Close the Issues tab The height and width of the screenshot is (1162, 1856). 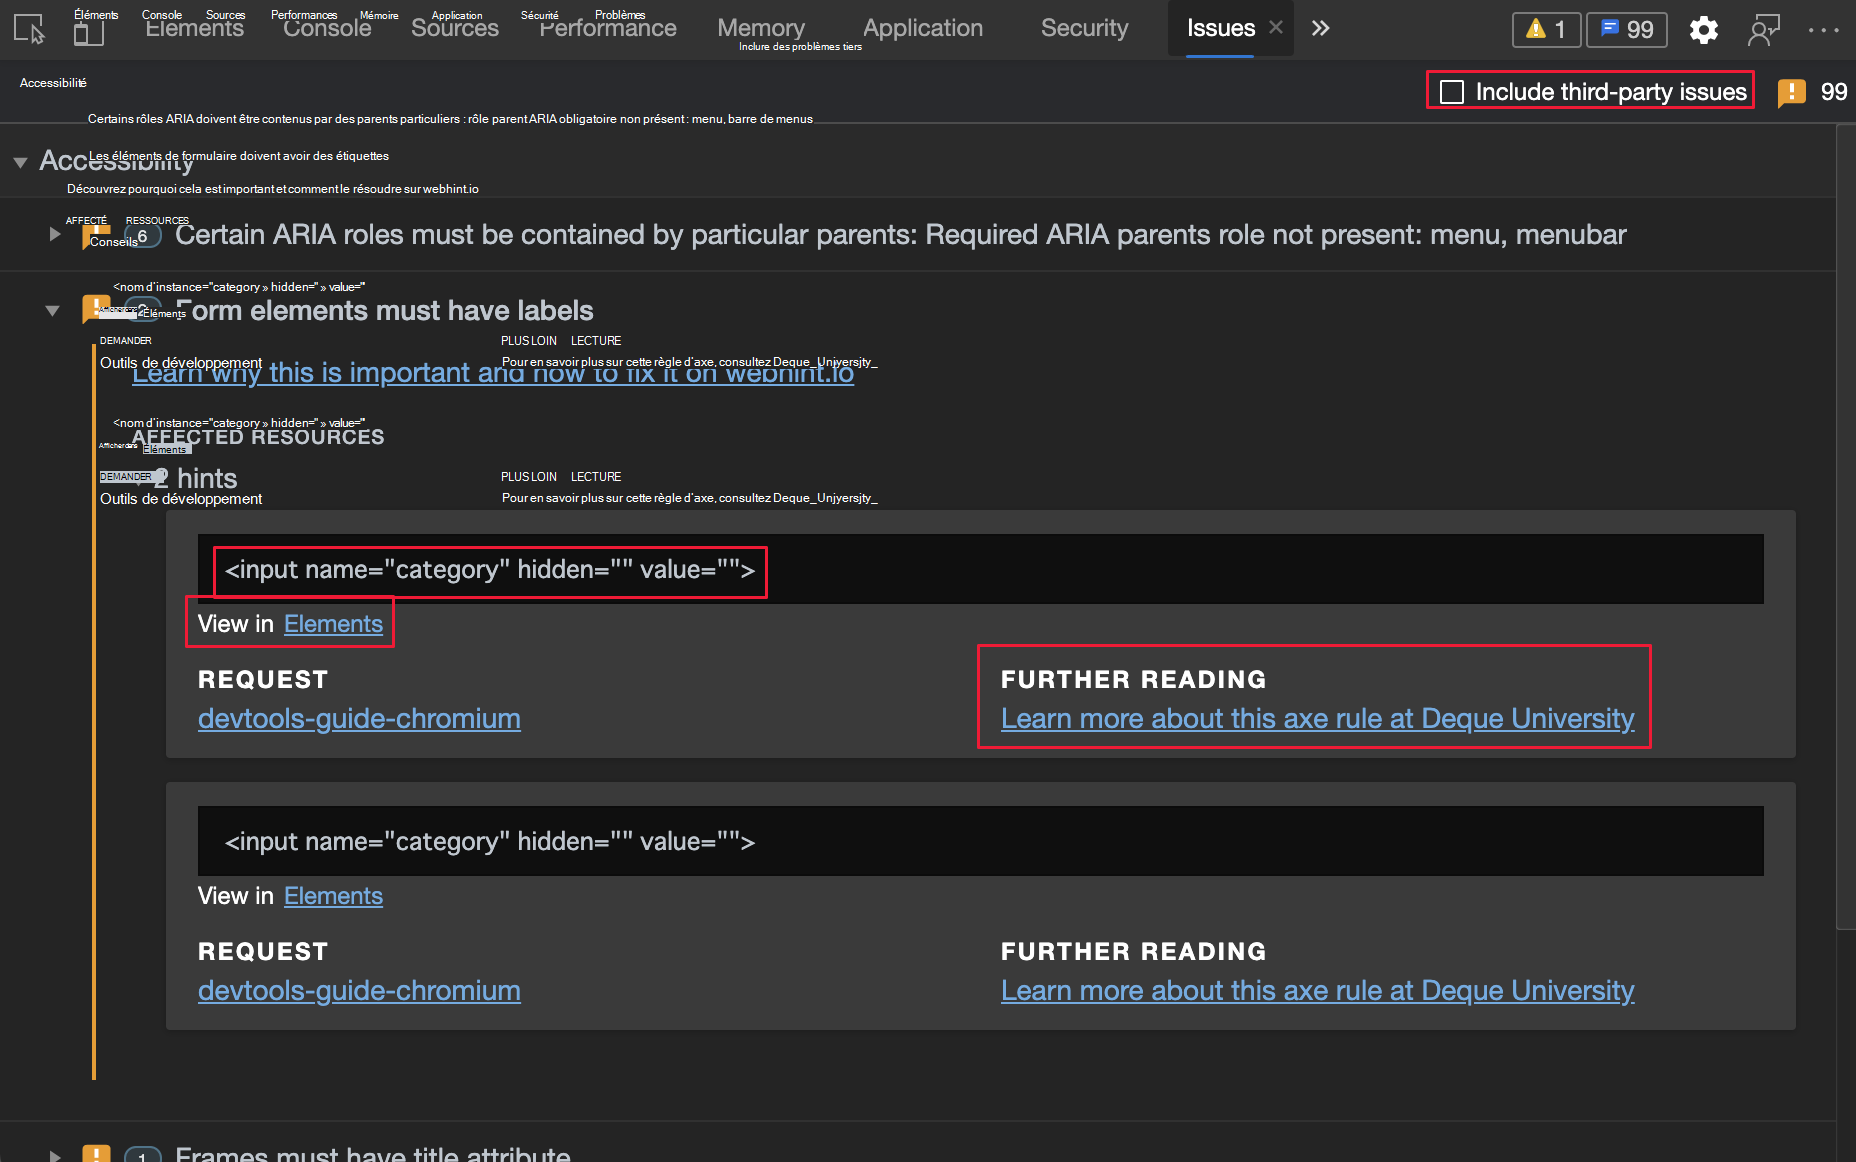1276,28
